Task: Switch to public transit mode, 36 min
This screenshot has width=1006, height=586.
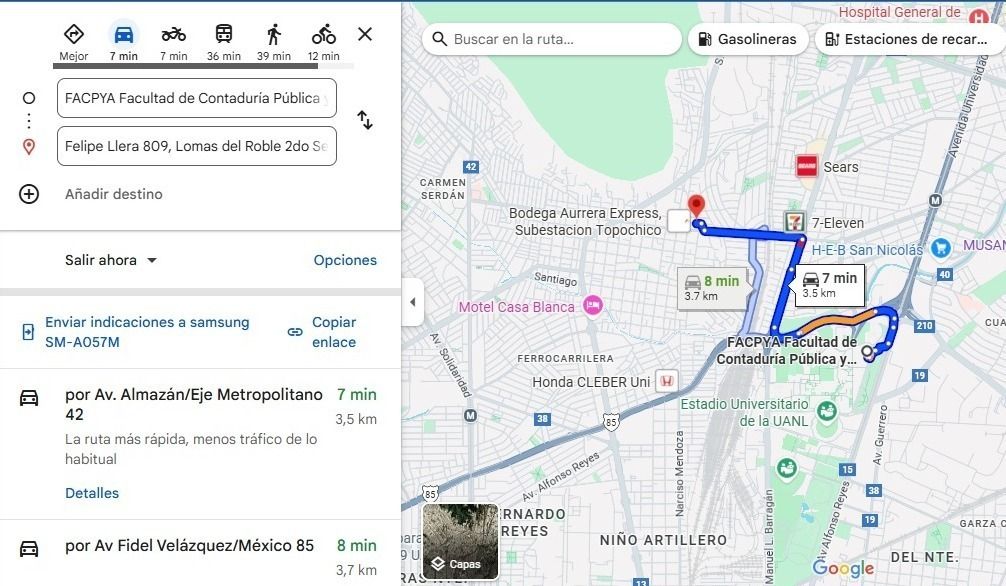Action: coord(224,42)
